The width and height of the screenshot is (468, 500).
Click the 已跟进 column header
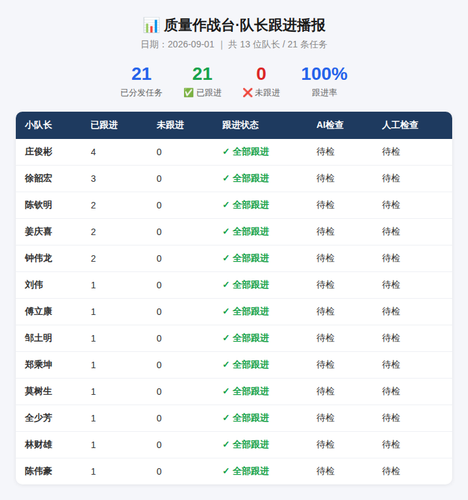(104, 125)
